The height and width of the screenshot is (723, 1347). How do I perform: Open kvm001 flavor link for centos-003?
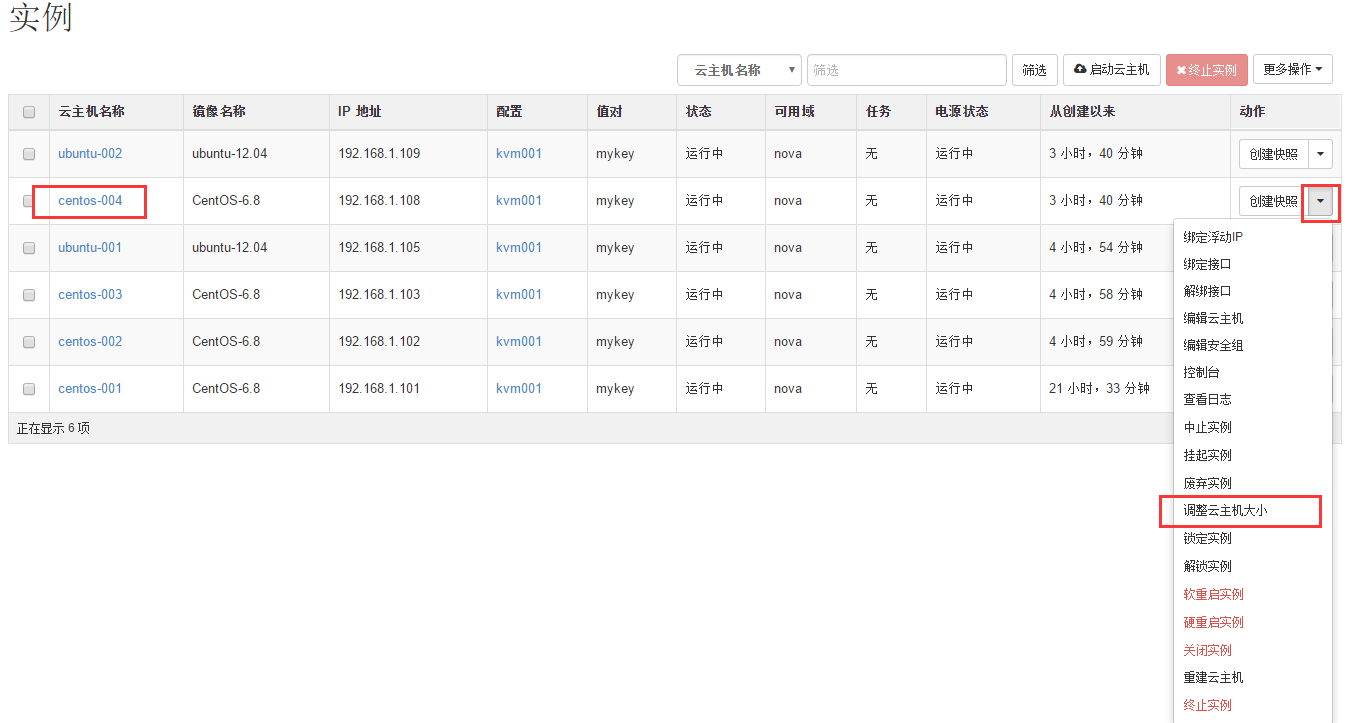[x=519, y=295]
